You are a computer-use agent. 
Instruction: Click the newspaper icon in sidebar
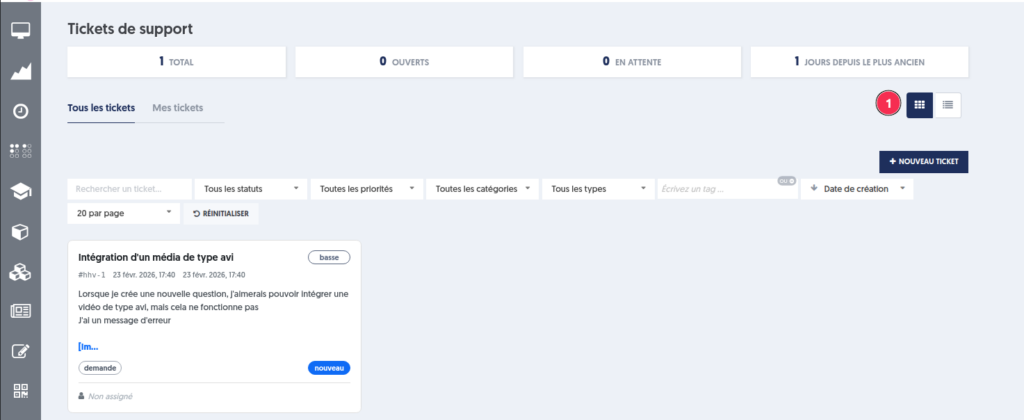[20, 311]
